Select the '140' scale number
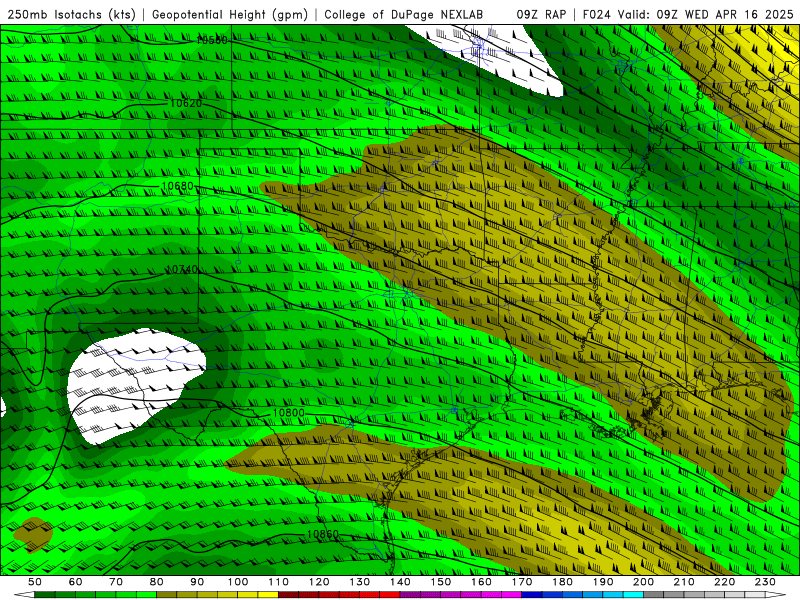Image resolution: width=800 pixels, height=600 pixels. tap(400, 582)
